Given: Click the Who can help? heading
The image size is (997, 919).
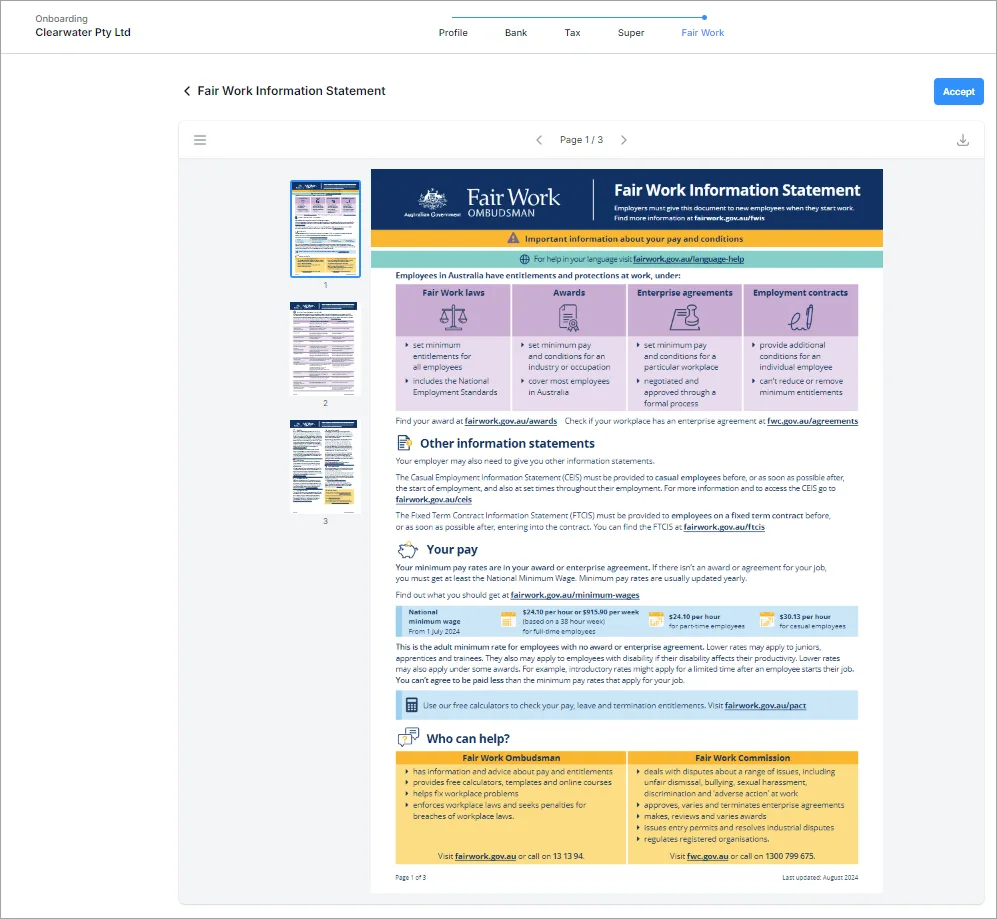Looking at the screenshot, I should [x=468, y=739].
